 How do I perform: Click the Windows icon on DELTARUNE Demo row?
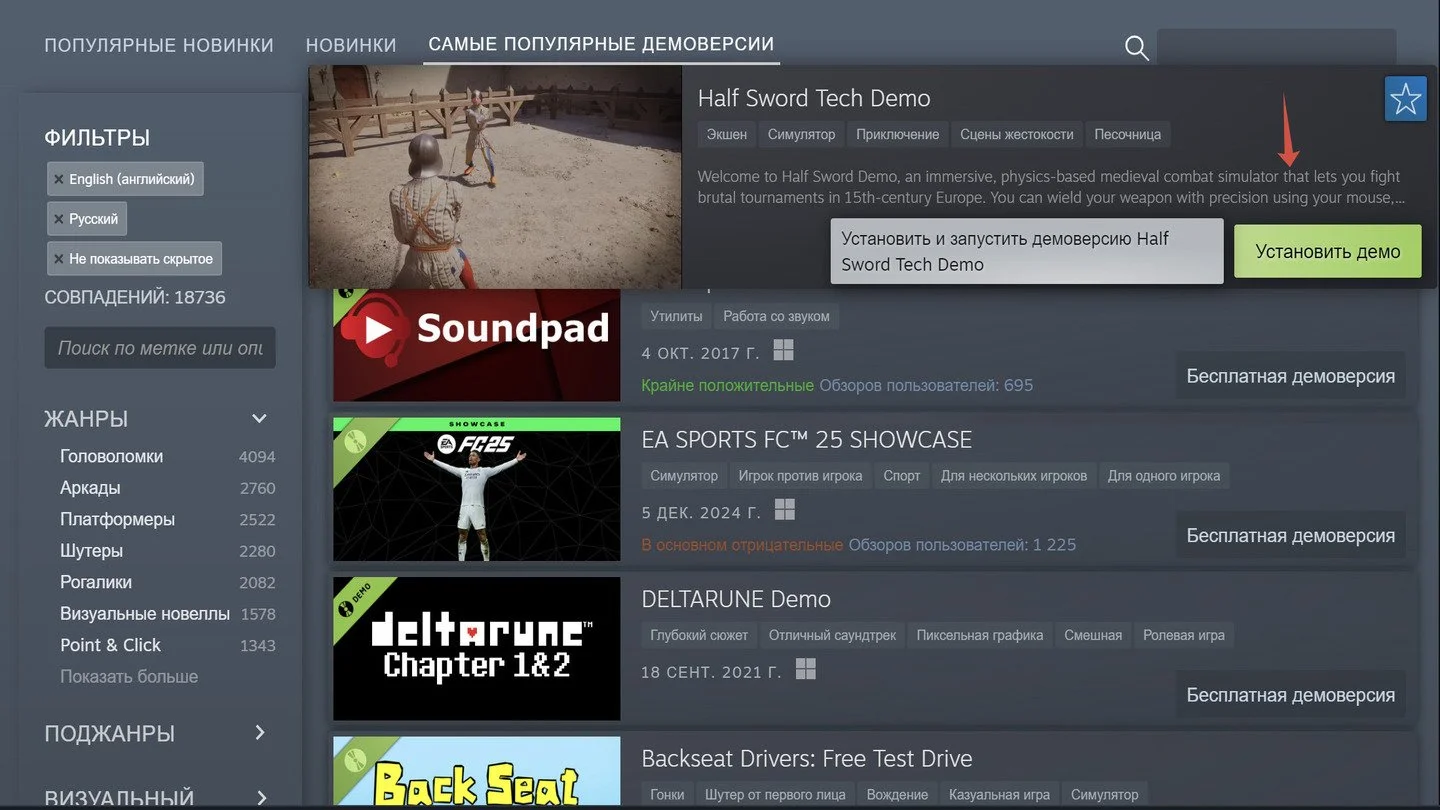tap(806, 669)
